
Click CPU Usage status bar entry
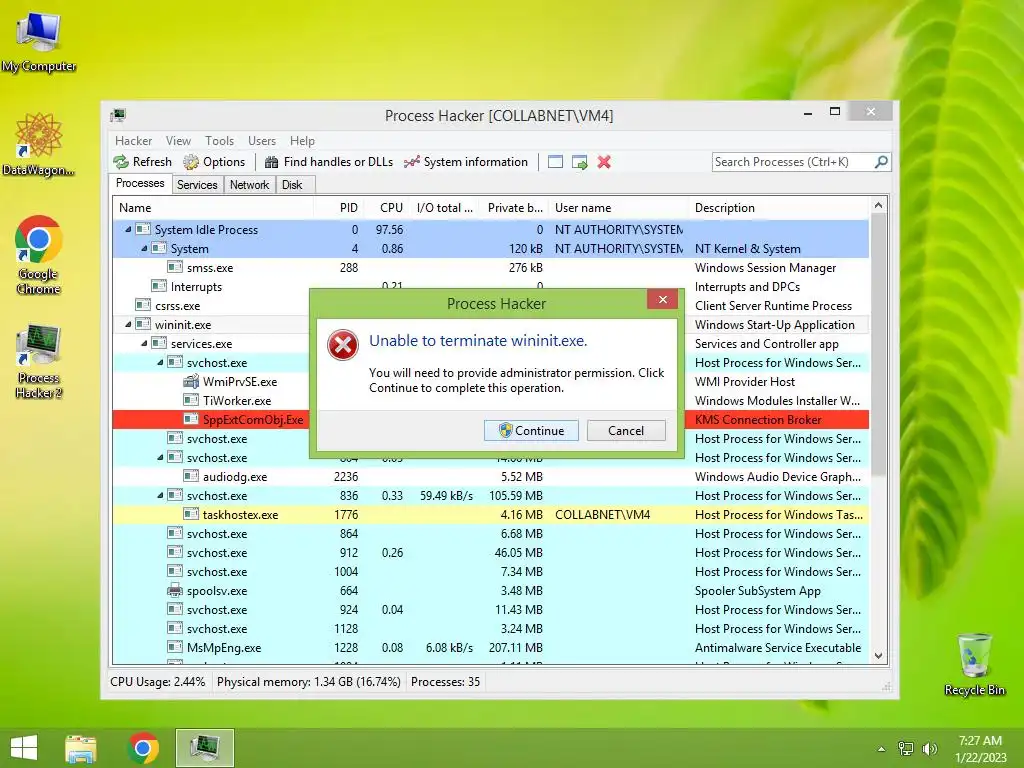[157, 682]
